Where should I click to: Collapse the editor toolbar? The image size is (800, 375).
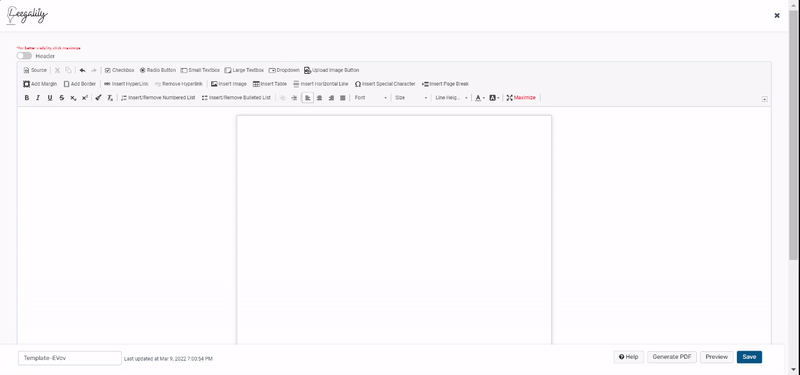point(764,99)
